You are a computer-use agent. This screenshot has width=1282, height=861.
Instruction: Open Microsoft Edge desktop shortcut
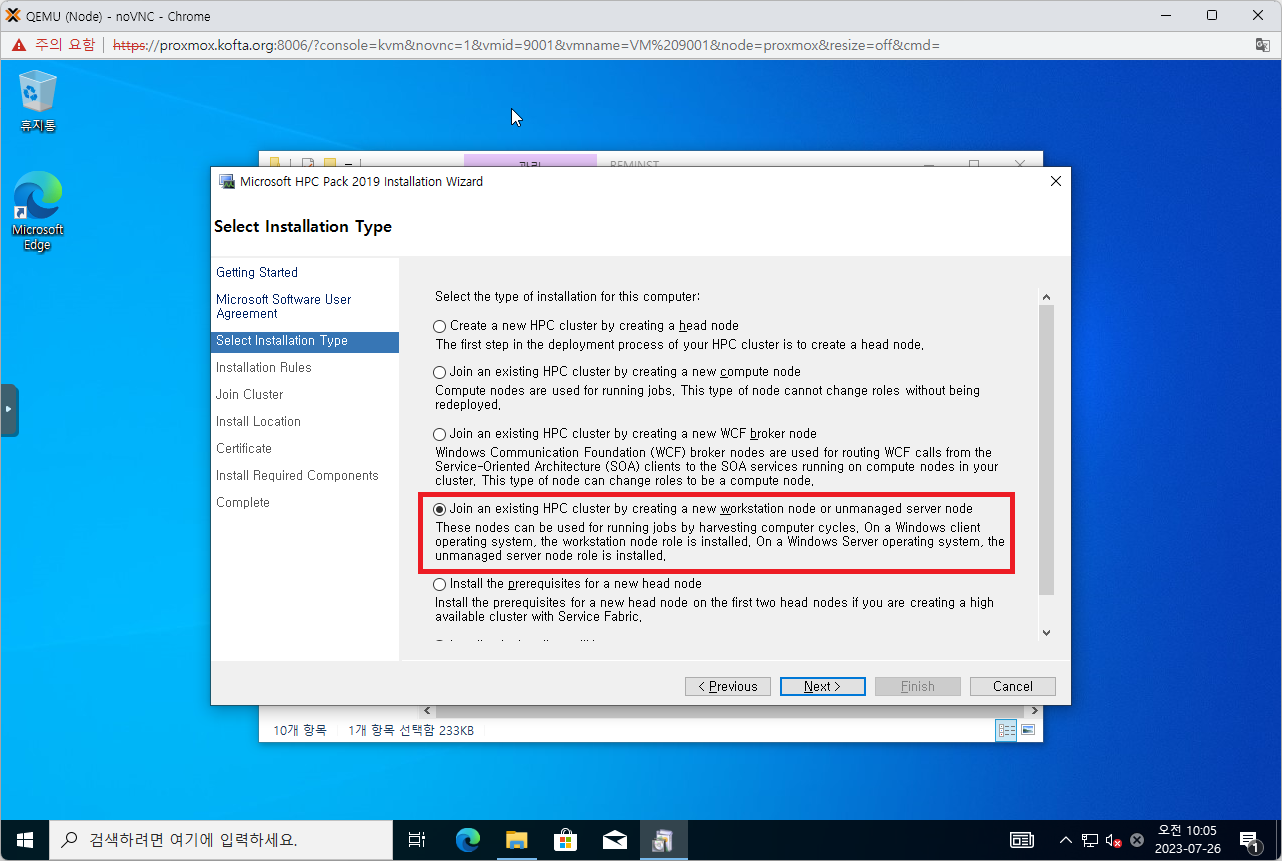tap(38, 210)
